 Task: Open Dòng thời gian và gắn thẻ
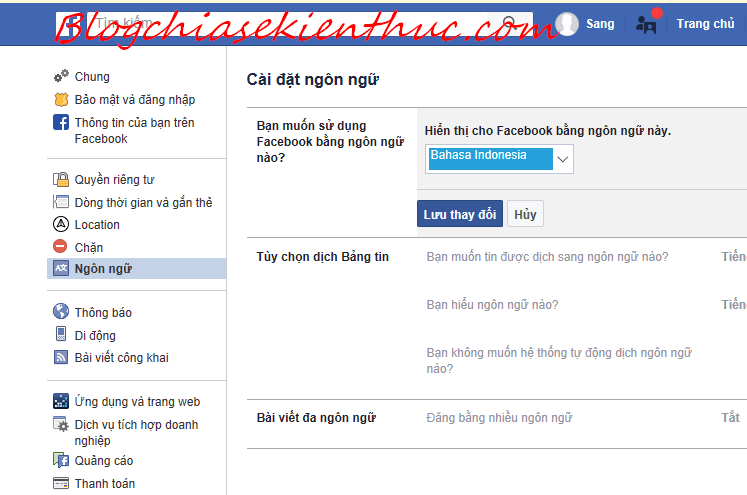point(143,202)
